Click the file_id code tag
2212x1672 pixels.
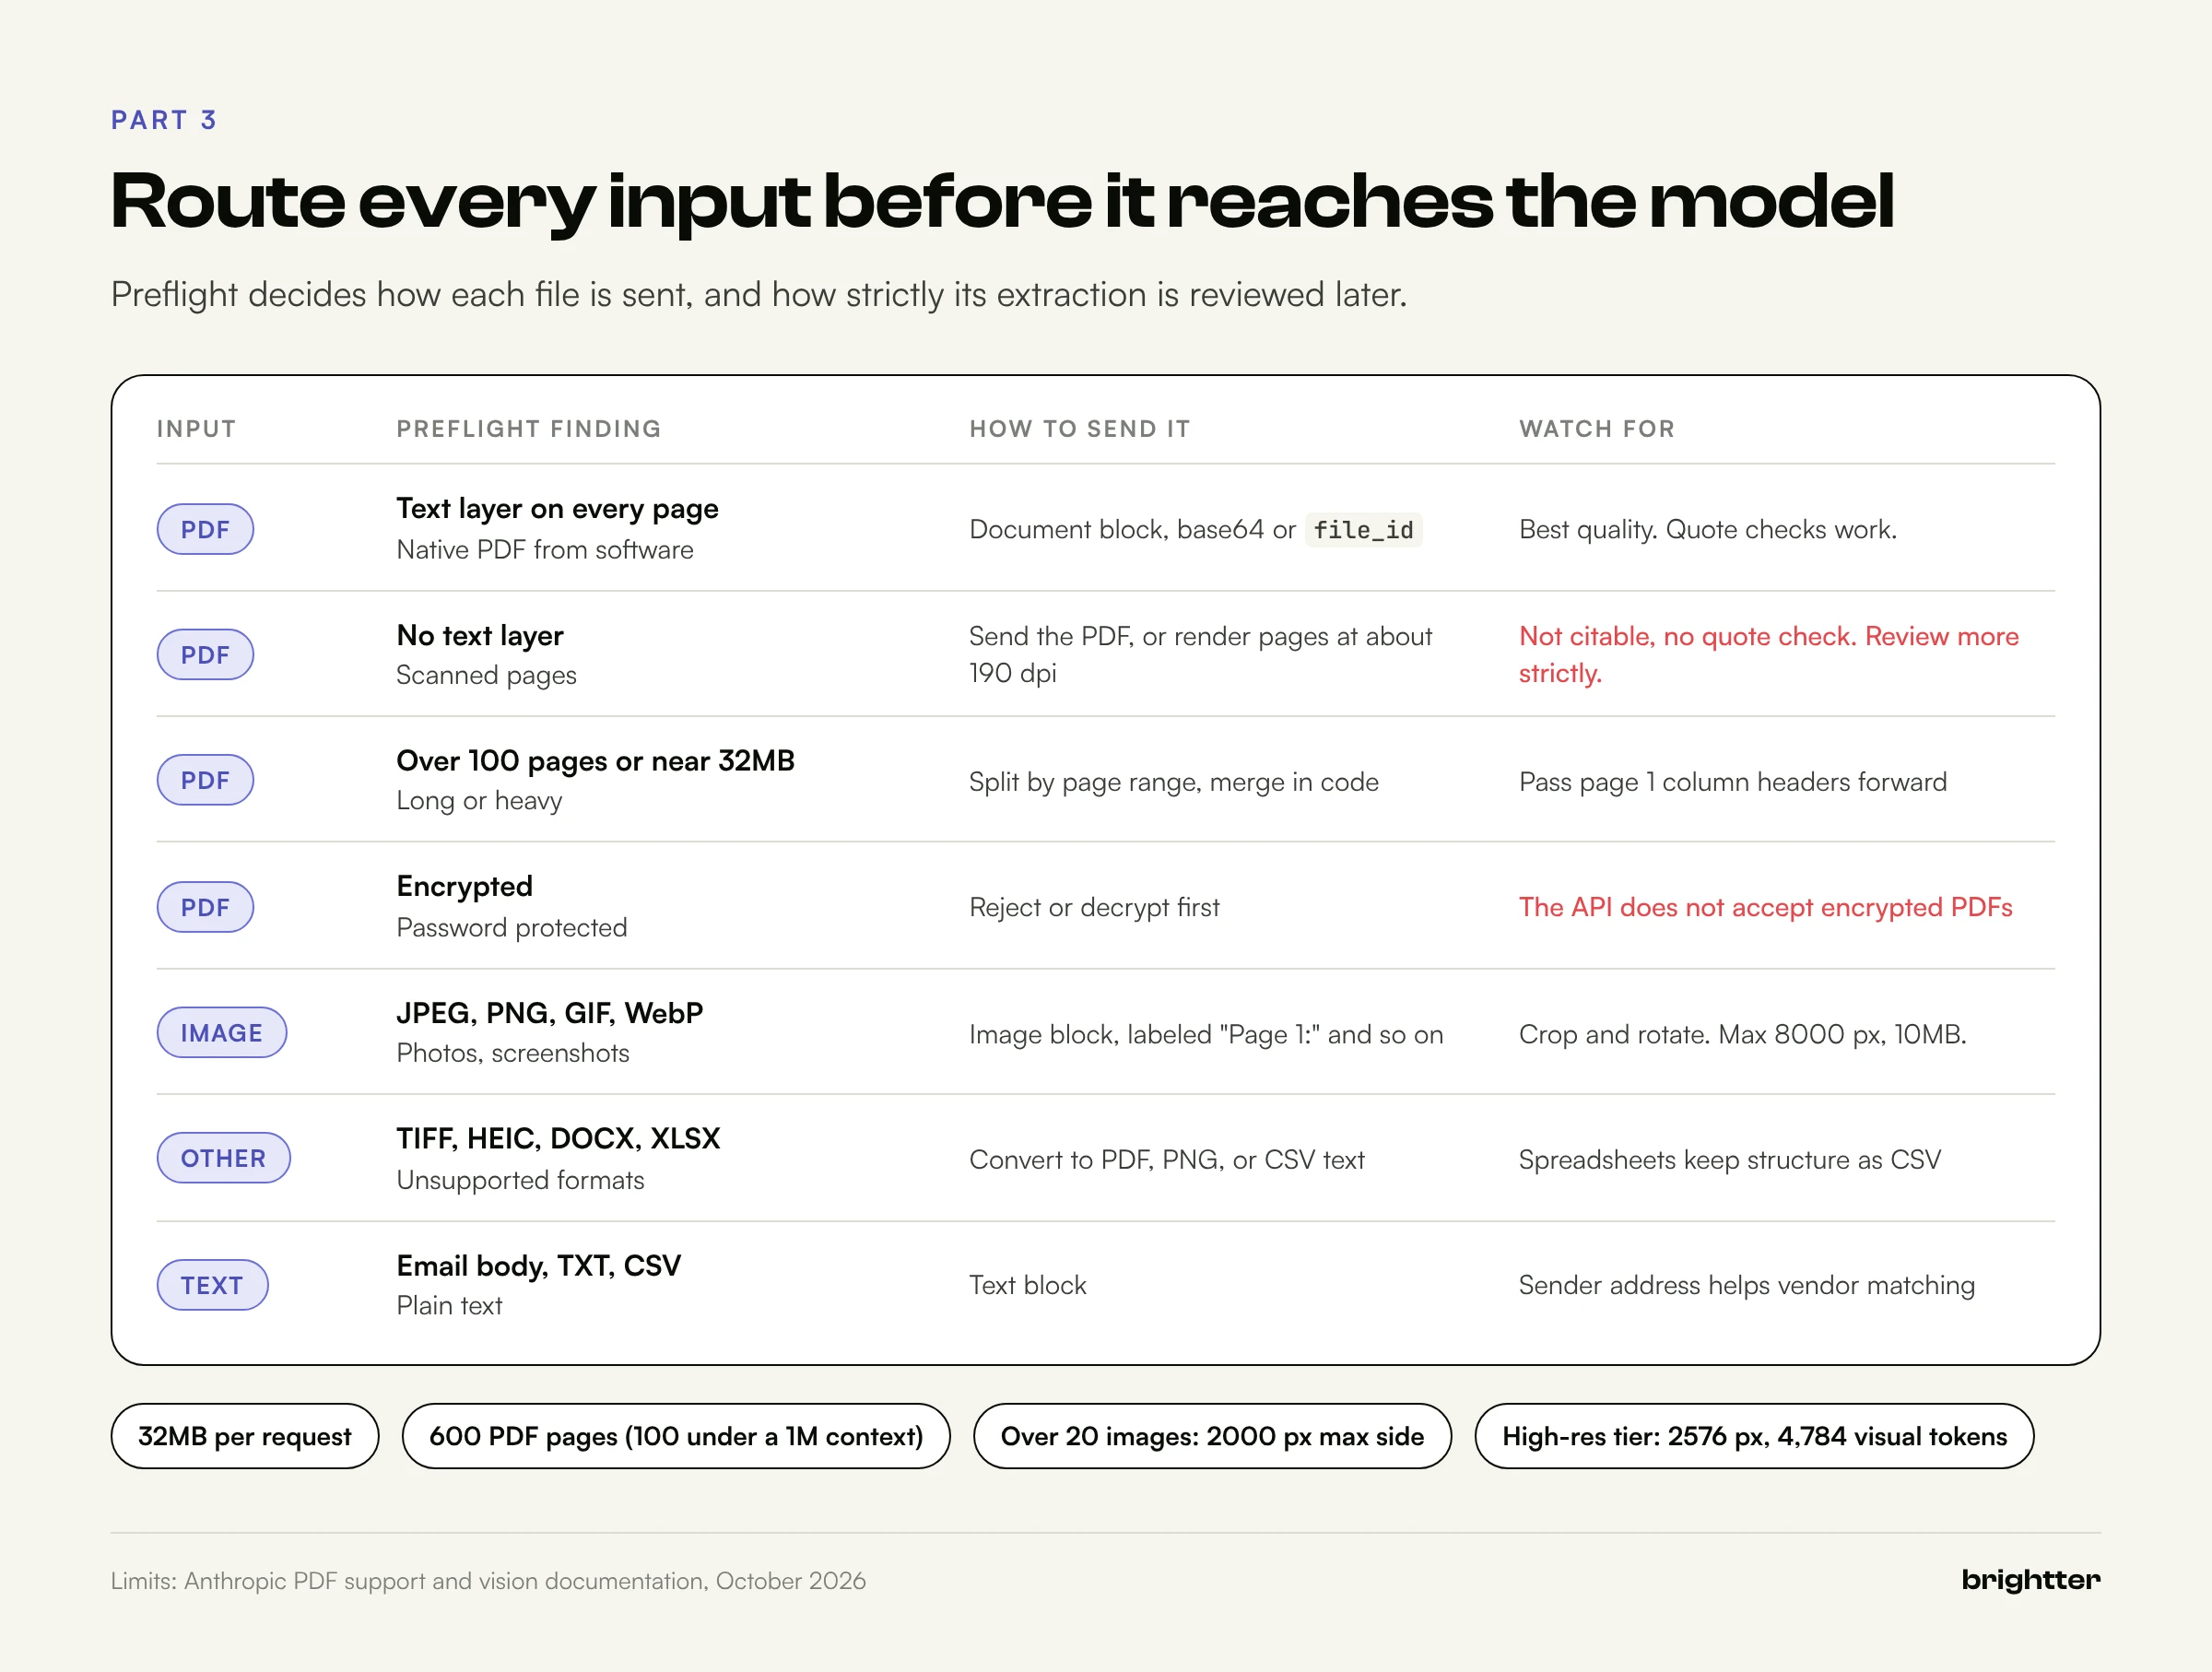pos(1363,530)
